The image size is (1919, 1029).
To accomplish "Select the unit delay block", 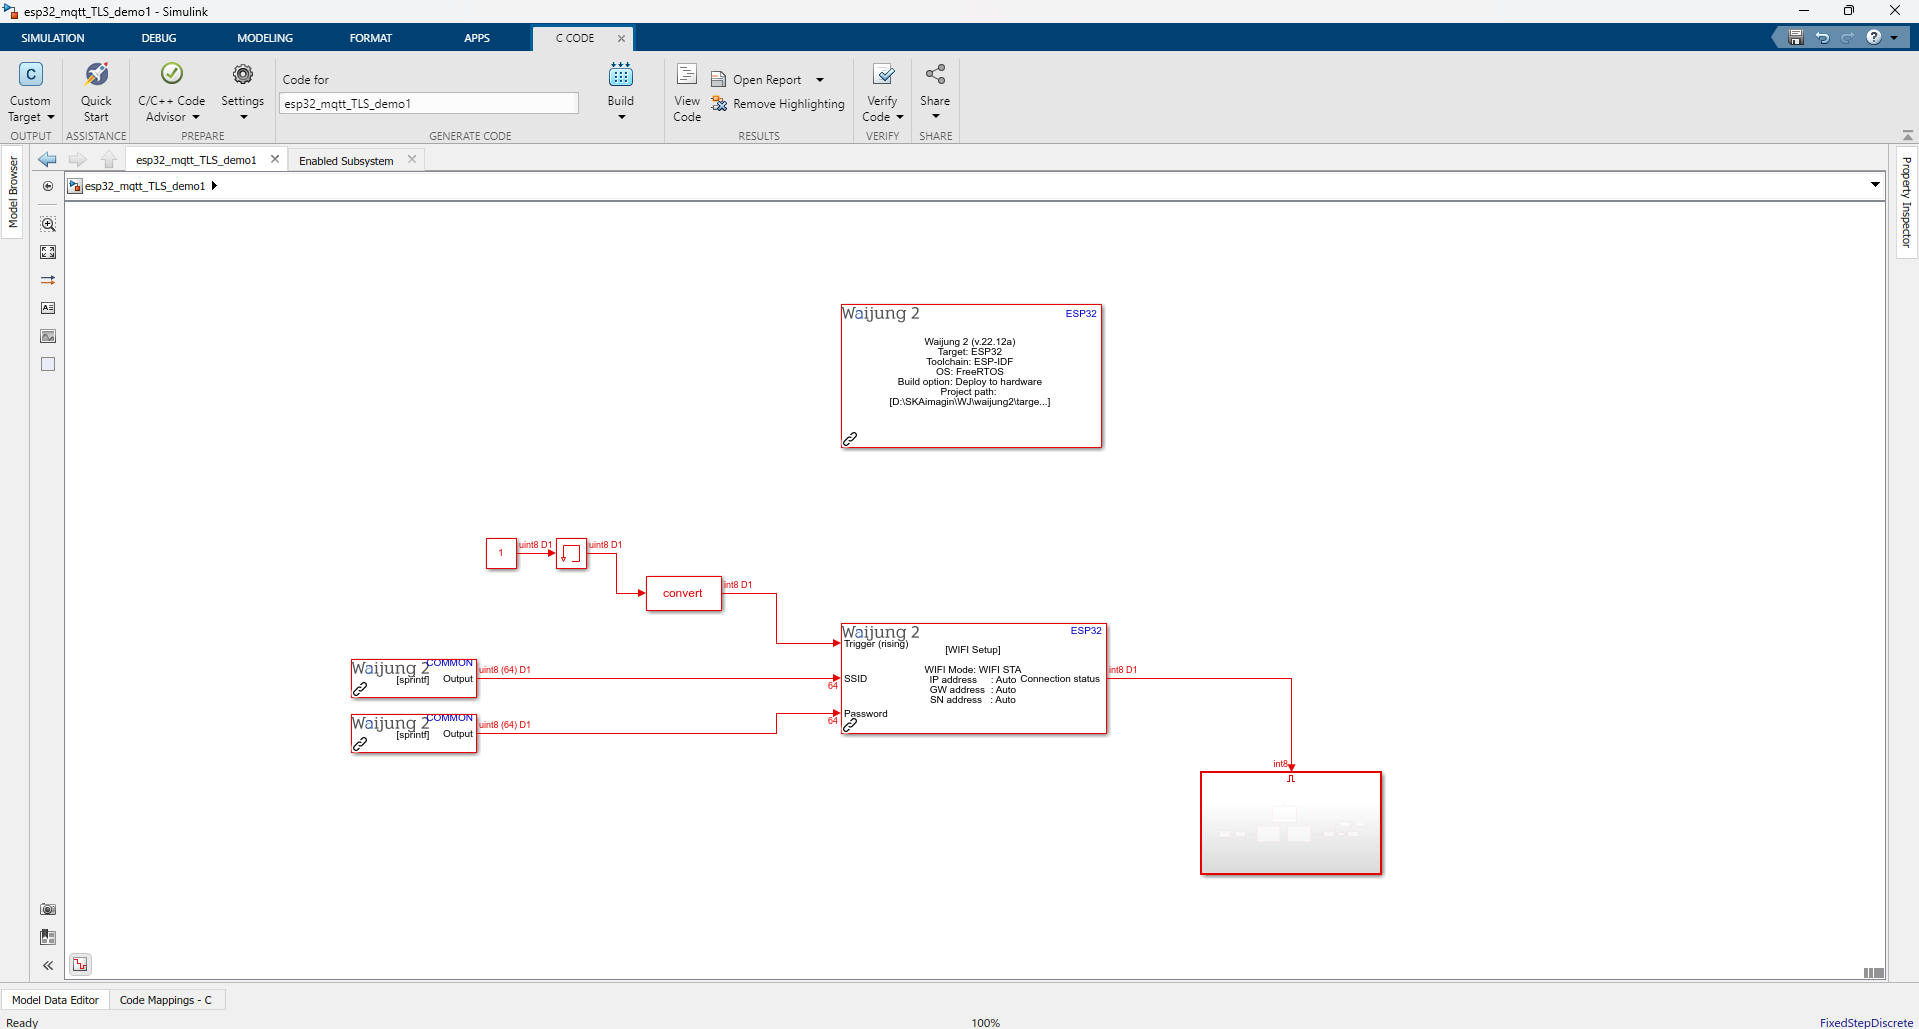I will [571, 553].
